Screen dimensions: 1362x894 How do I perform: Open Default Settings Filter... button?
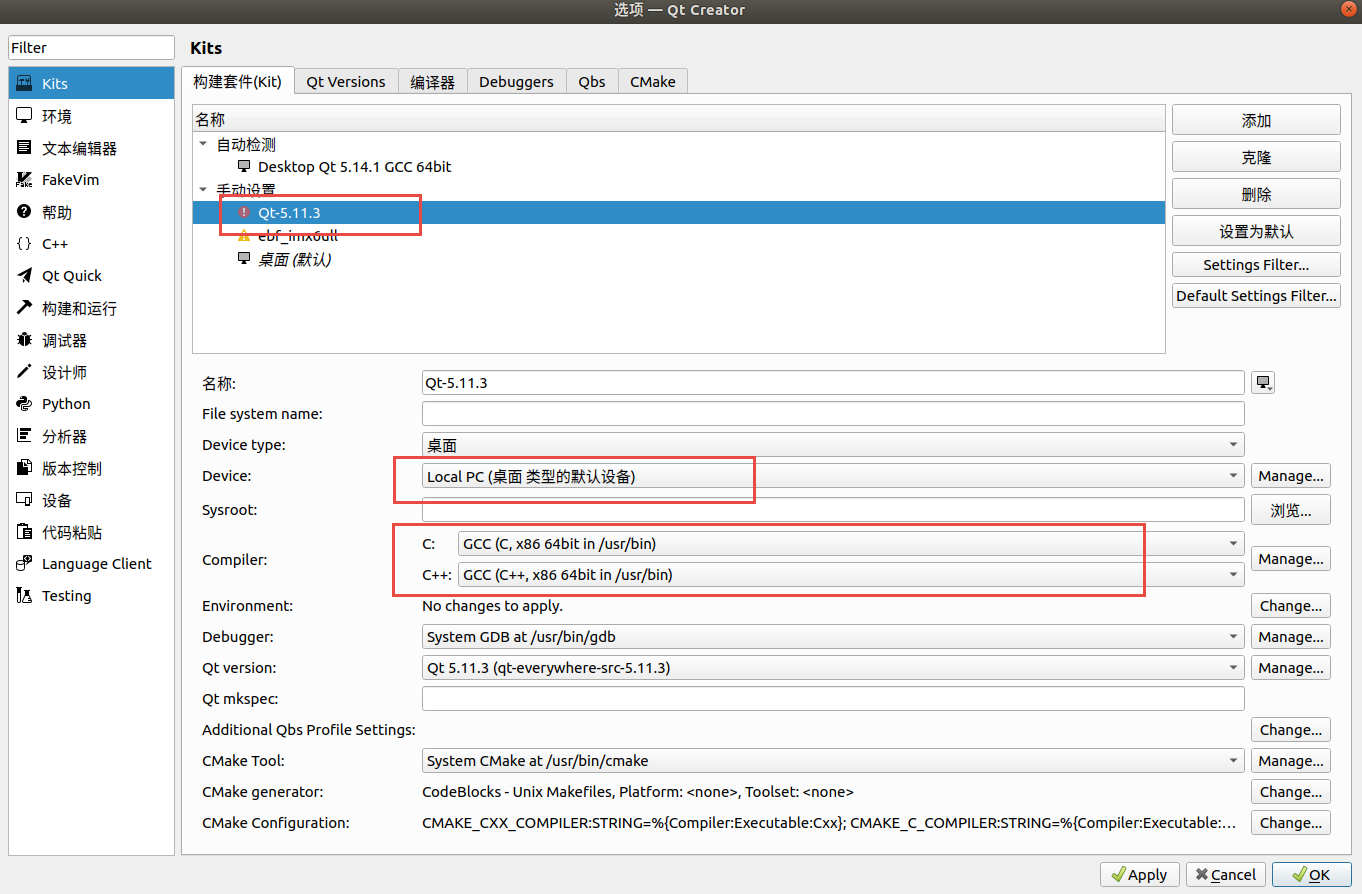click(1256, 296)
